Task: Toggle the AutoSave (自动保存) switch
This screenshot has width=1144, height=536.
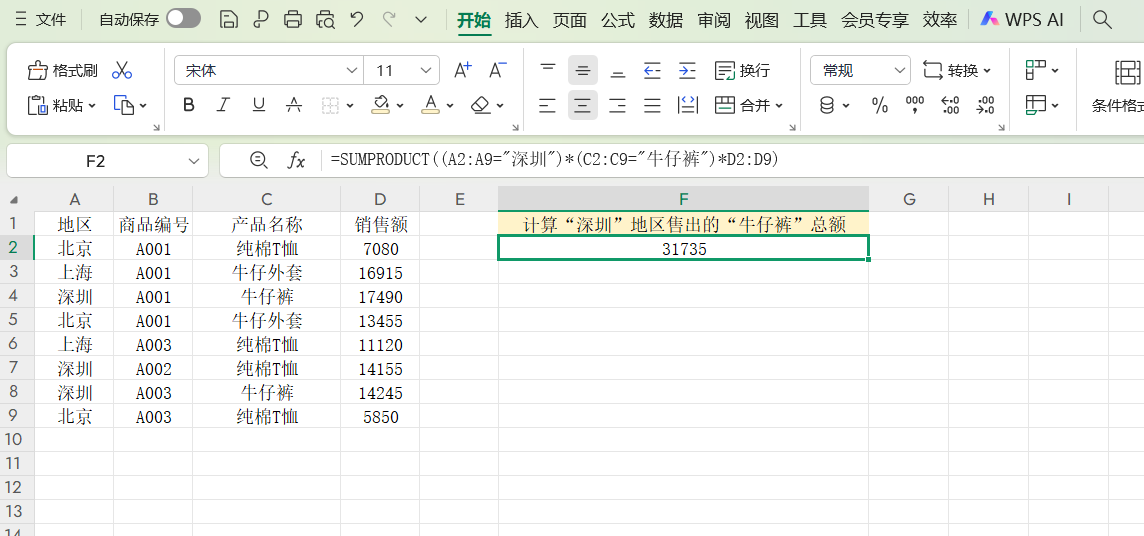Action: click(183, 19)
